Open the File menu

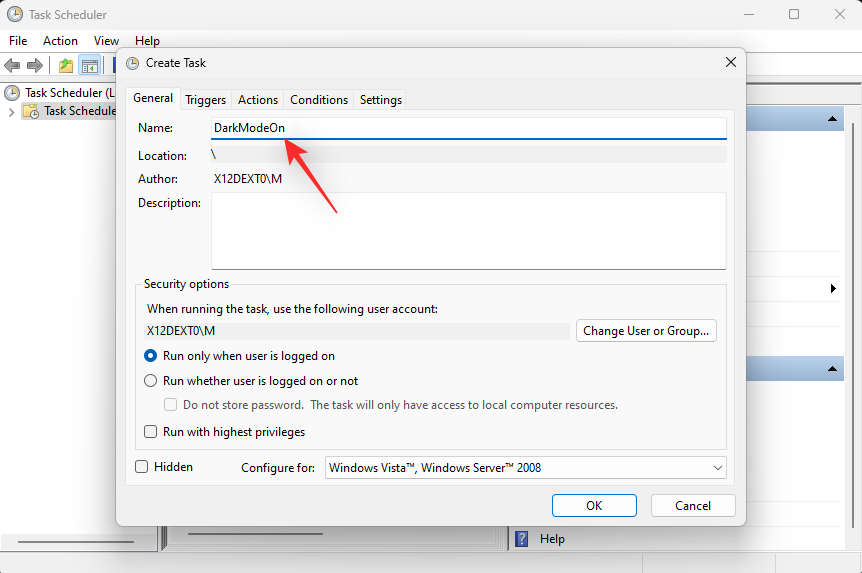[18, 41]
